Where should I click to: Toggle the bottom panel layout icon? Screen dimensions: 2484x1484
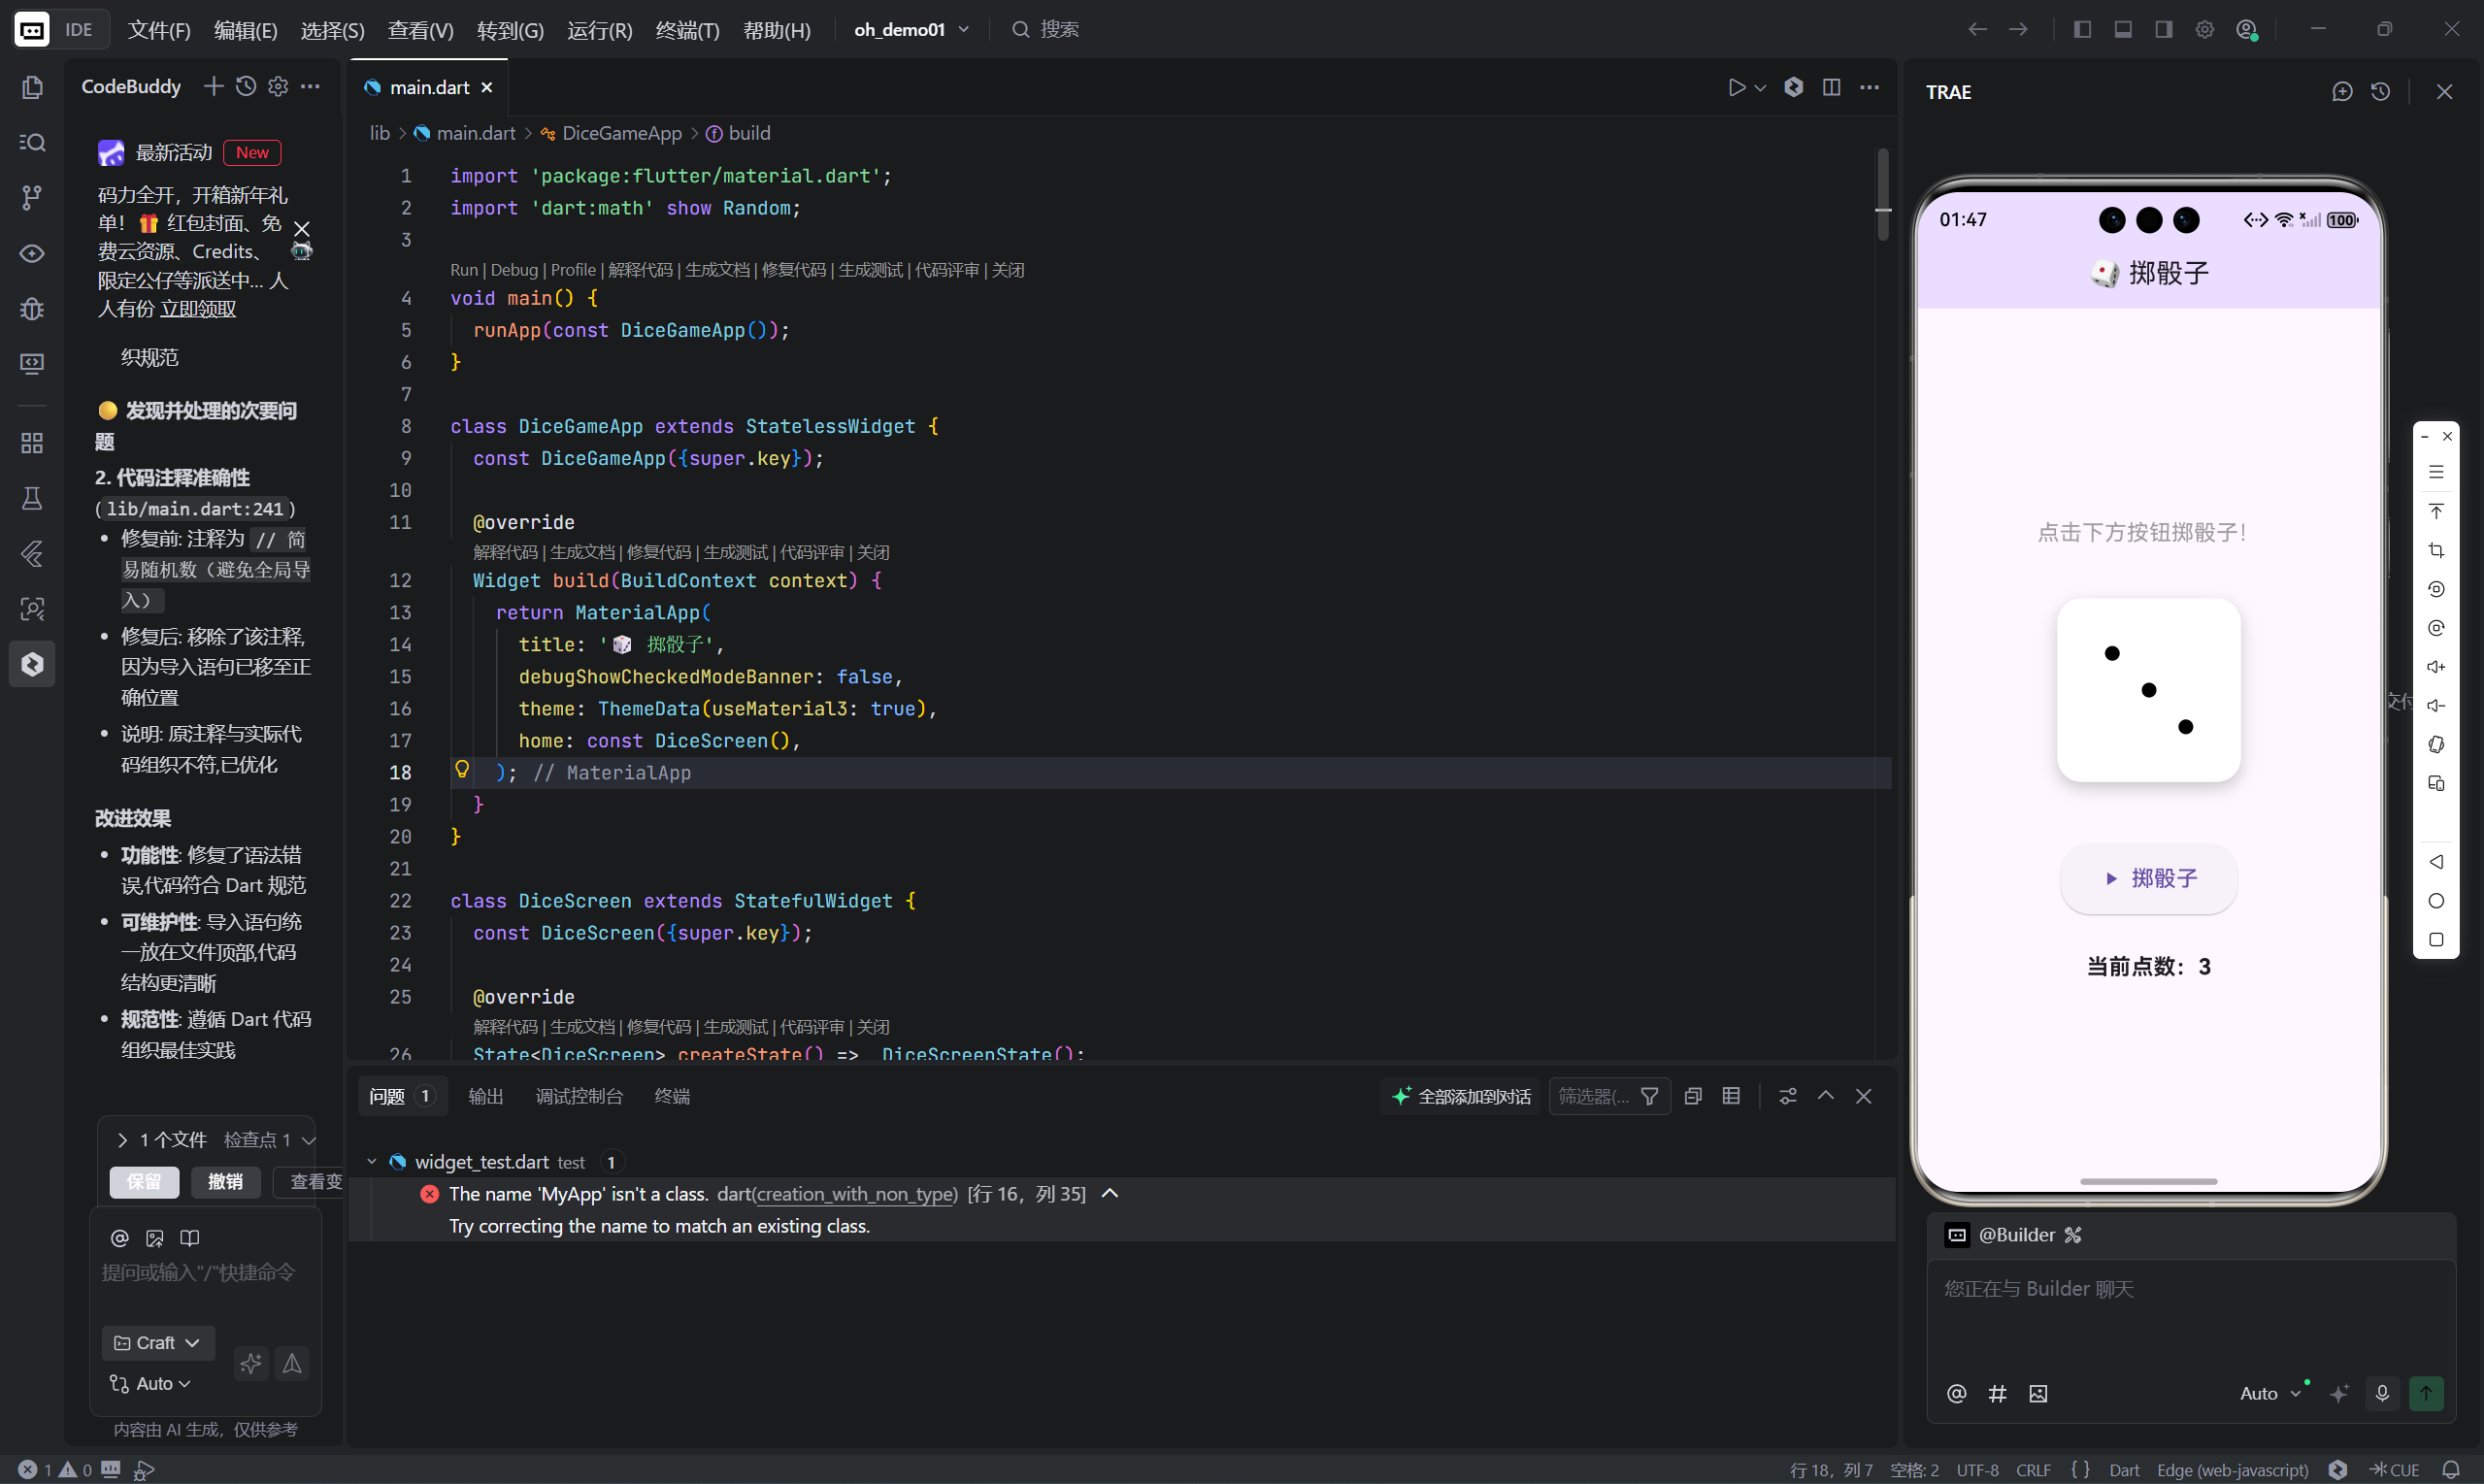point(2123,29)
